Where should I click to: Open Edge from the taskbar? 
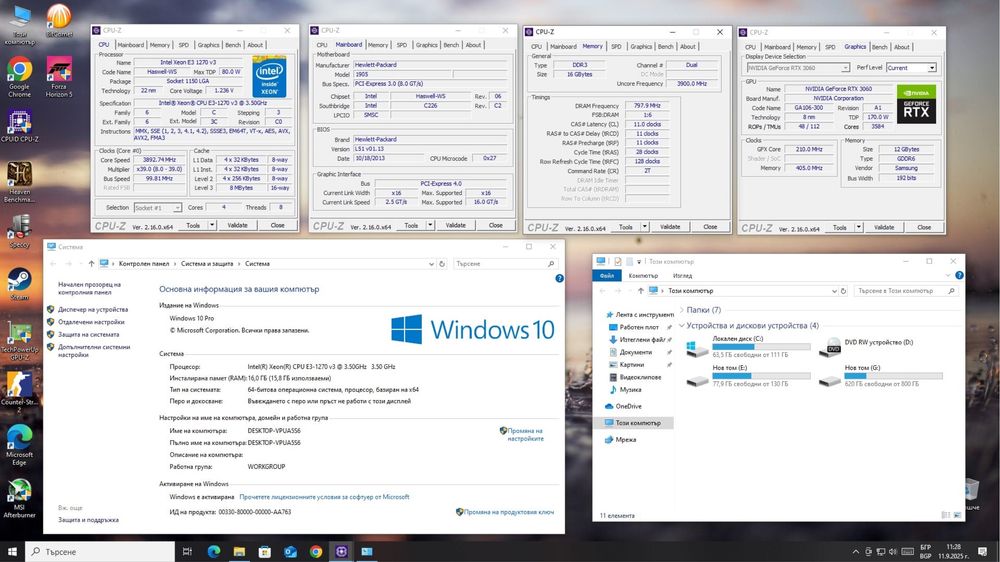[x=214, y=551]
